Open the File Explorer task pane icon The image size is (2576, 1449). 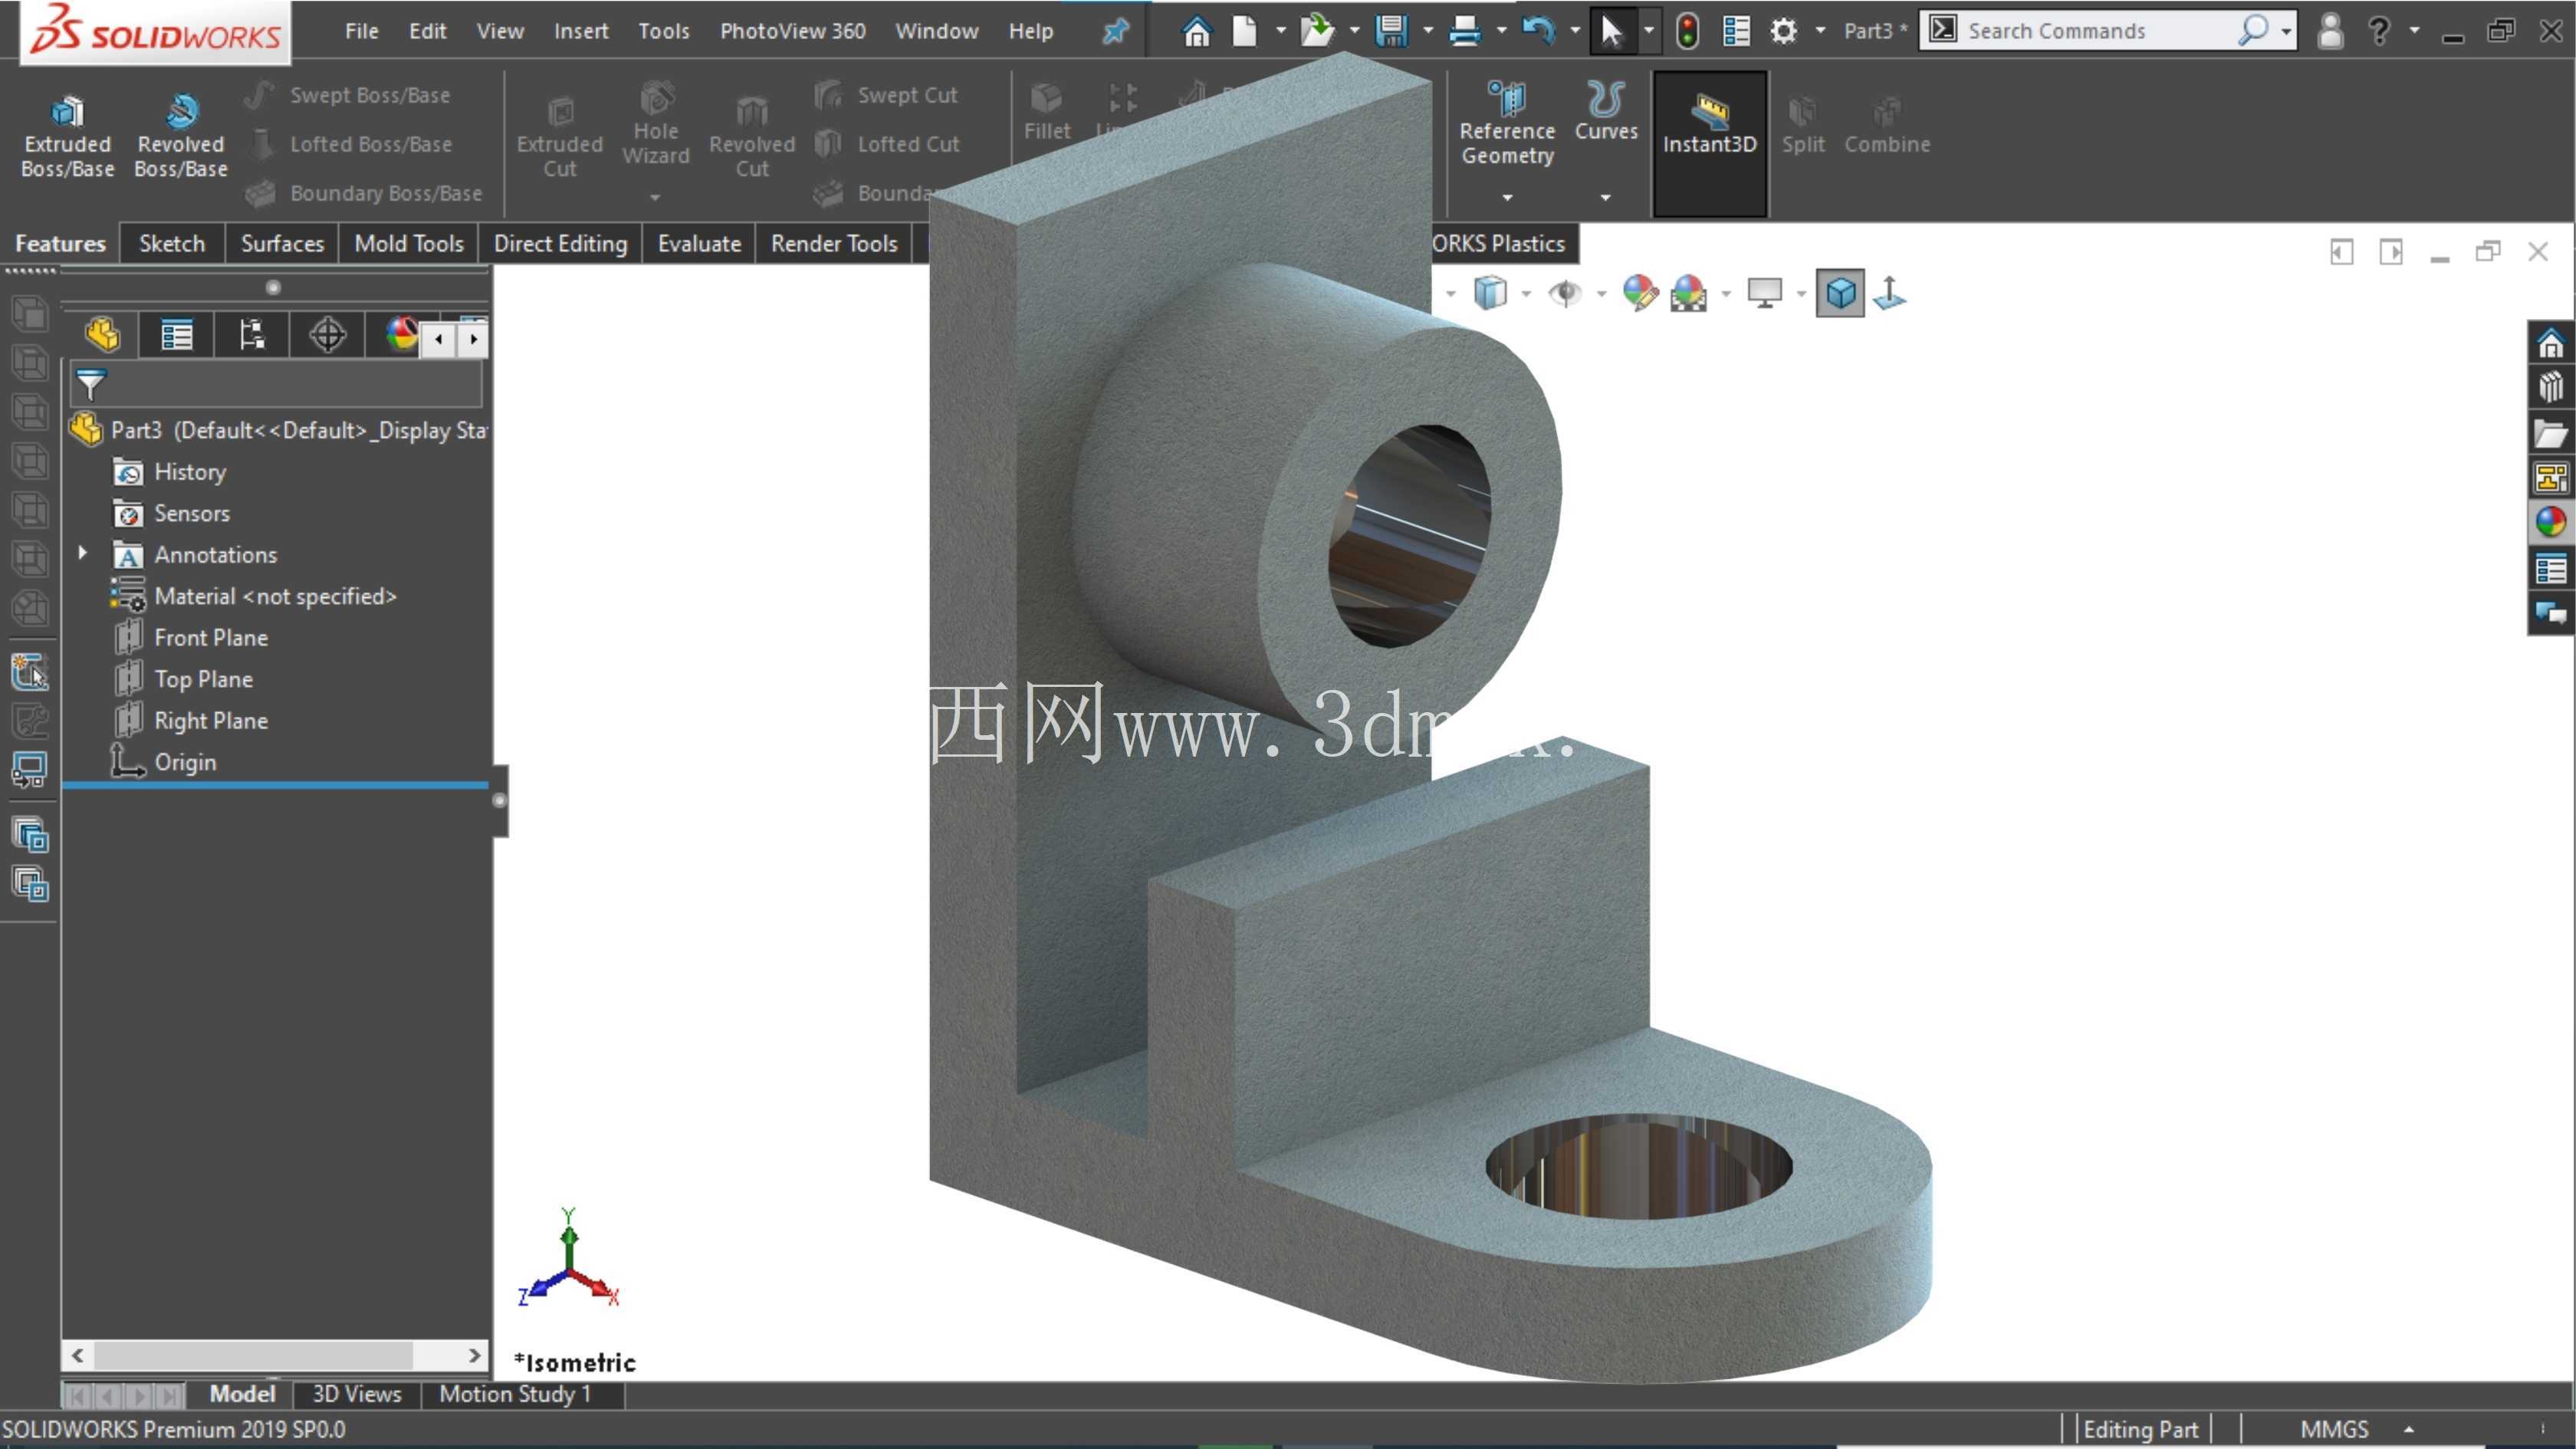(x=2550, y=434)
